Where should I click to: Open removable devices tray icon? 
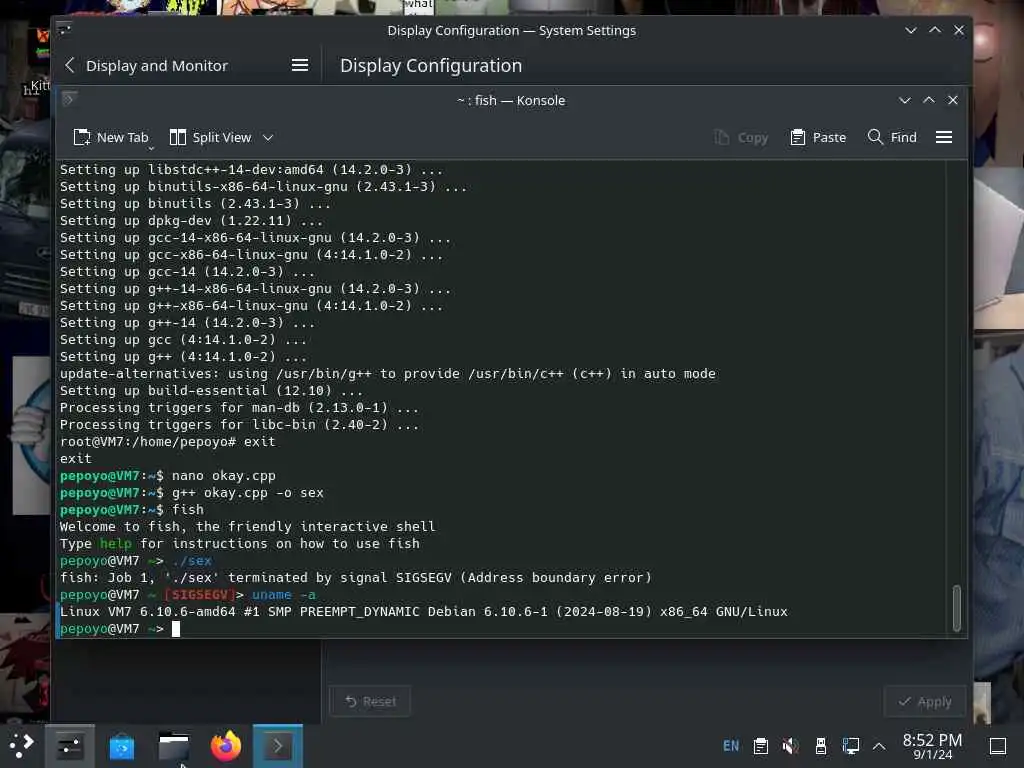pyautogui.click(x=821, y=746)
